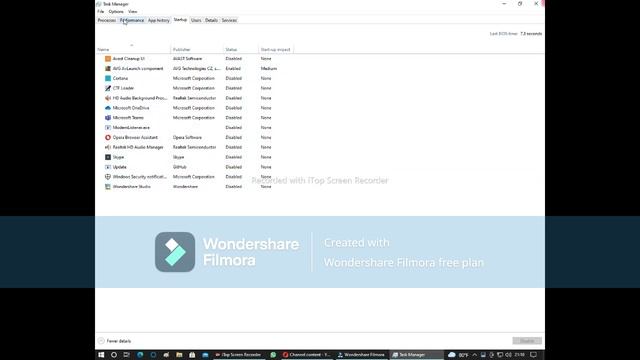
Task: Click the Windows Security notification shield icon
Action: [108, 177]
